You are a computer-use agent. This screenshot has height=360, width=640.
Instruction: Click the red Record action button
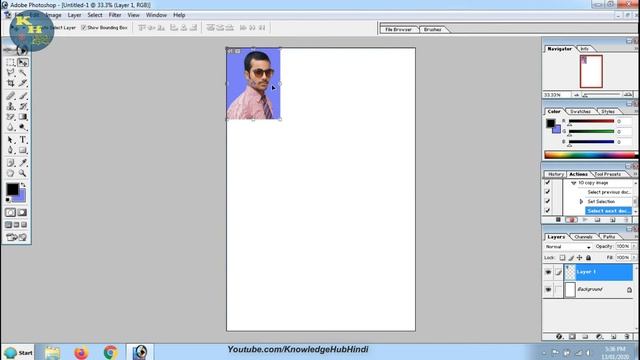tap(572, 220)
